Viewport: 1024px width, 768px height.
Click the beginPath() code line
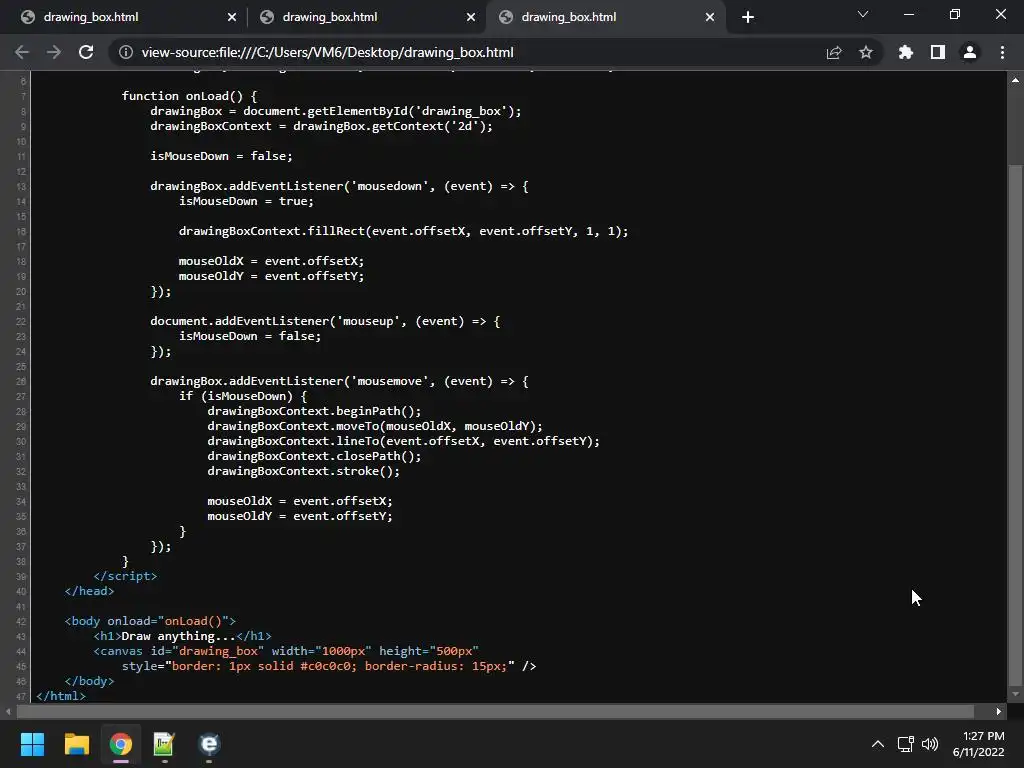point(314,411)
